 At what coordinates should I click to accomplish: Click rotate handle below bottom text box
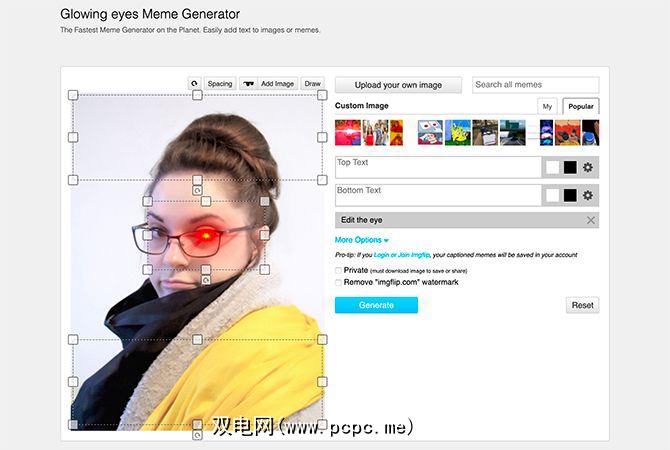(x=197, y=435)
